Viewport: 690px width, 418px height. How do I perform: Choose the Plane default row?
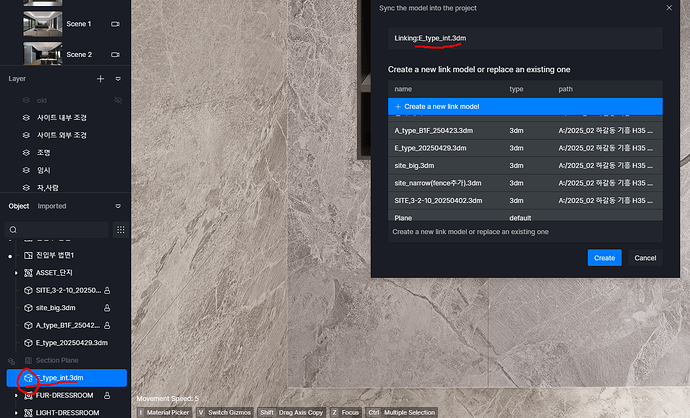(525, 216)
